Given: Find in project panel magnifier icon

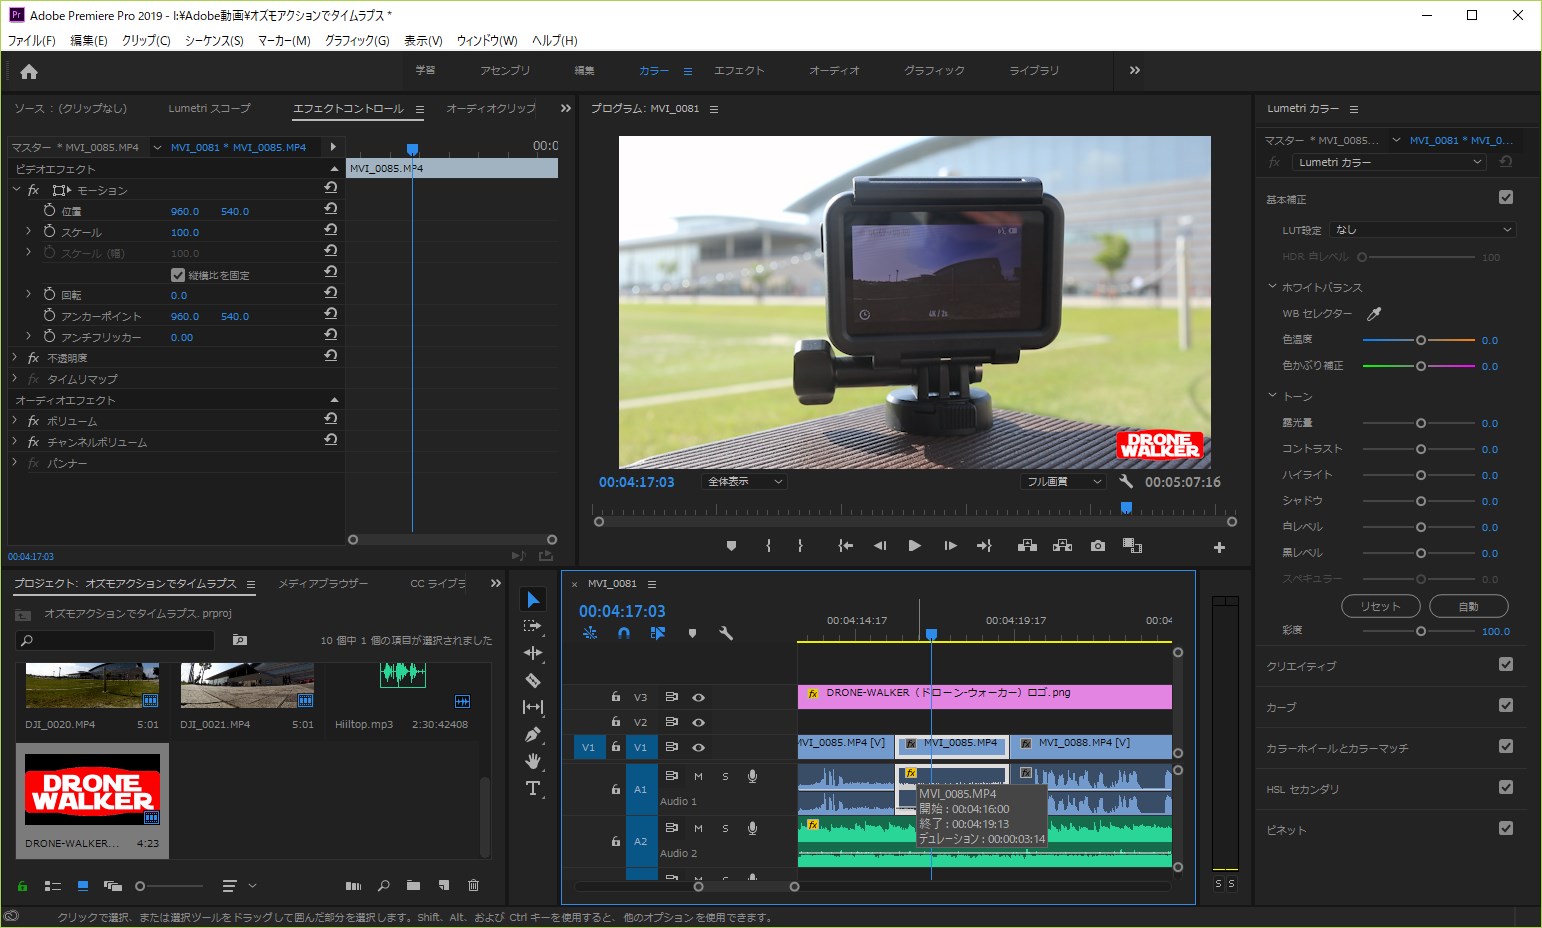Looking at the screenshot, I should tap(383, 886).
